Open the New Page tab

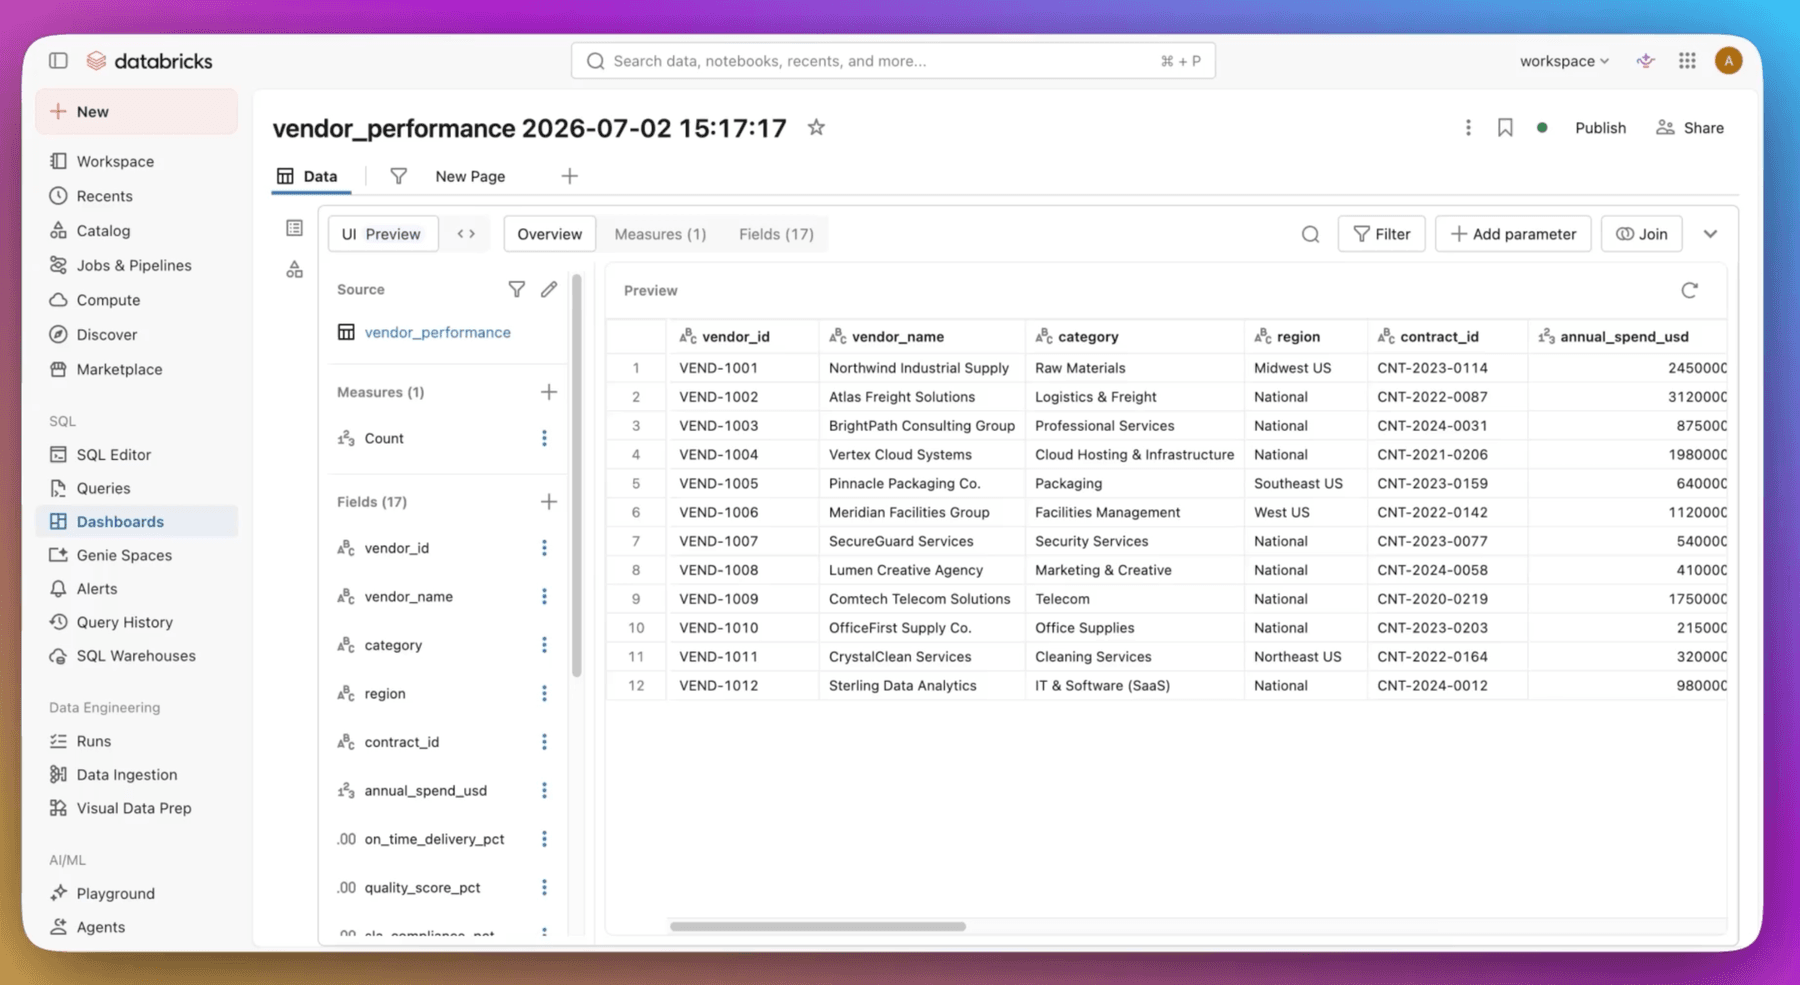click(470, 176)
